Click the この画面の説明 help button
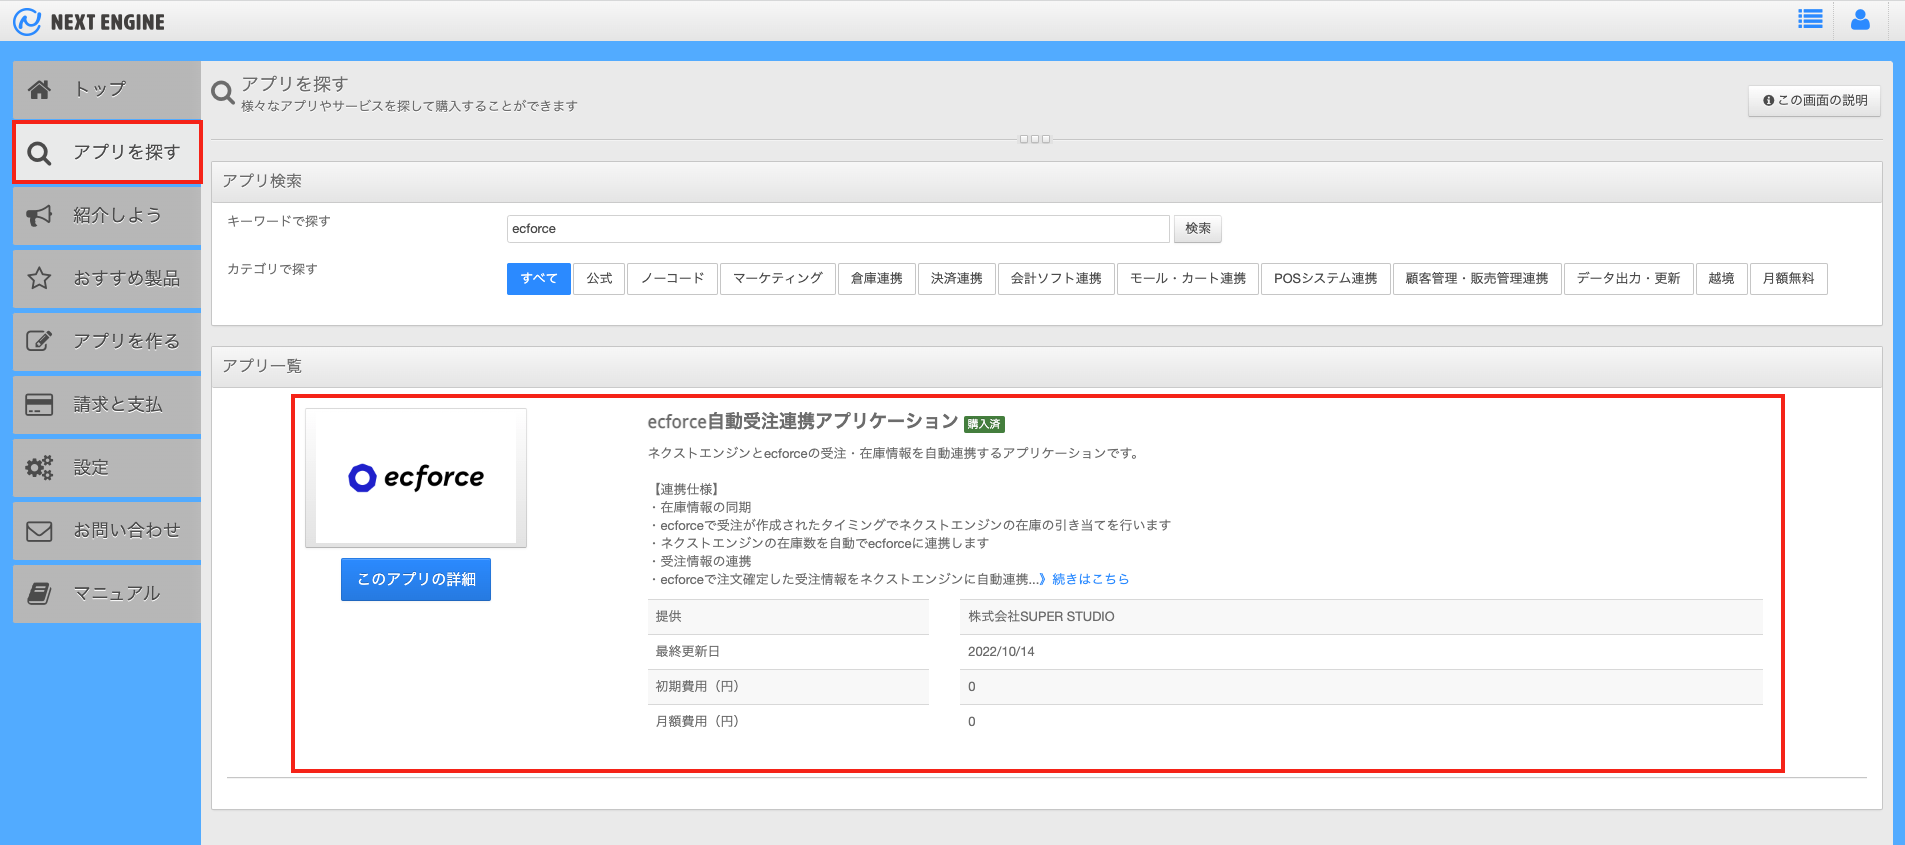 pos(1814,100)
